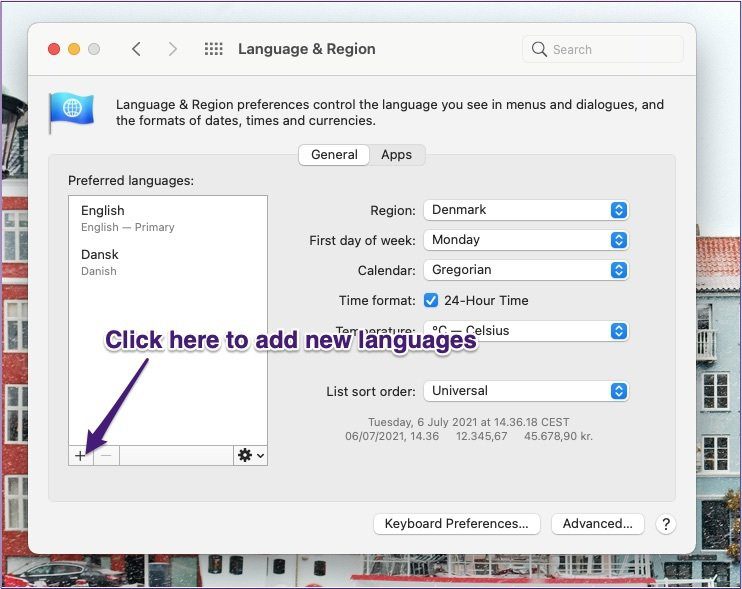This screenshot has height=589, width=742.
Task: Open the Region dropdown showing Denmark
Action: click(526, 210)
